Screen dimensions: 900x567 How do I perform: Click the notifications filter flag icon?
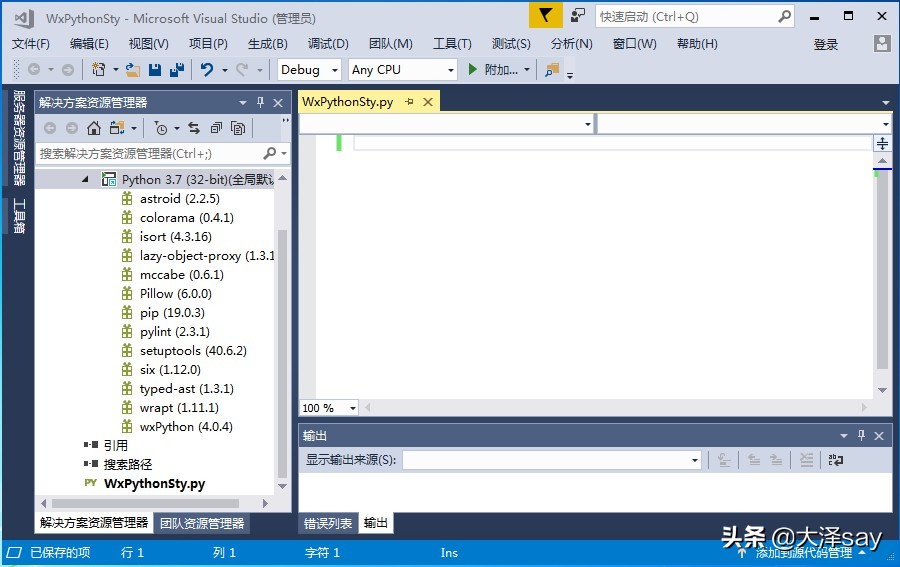coord(545,15)
